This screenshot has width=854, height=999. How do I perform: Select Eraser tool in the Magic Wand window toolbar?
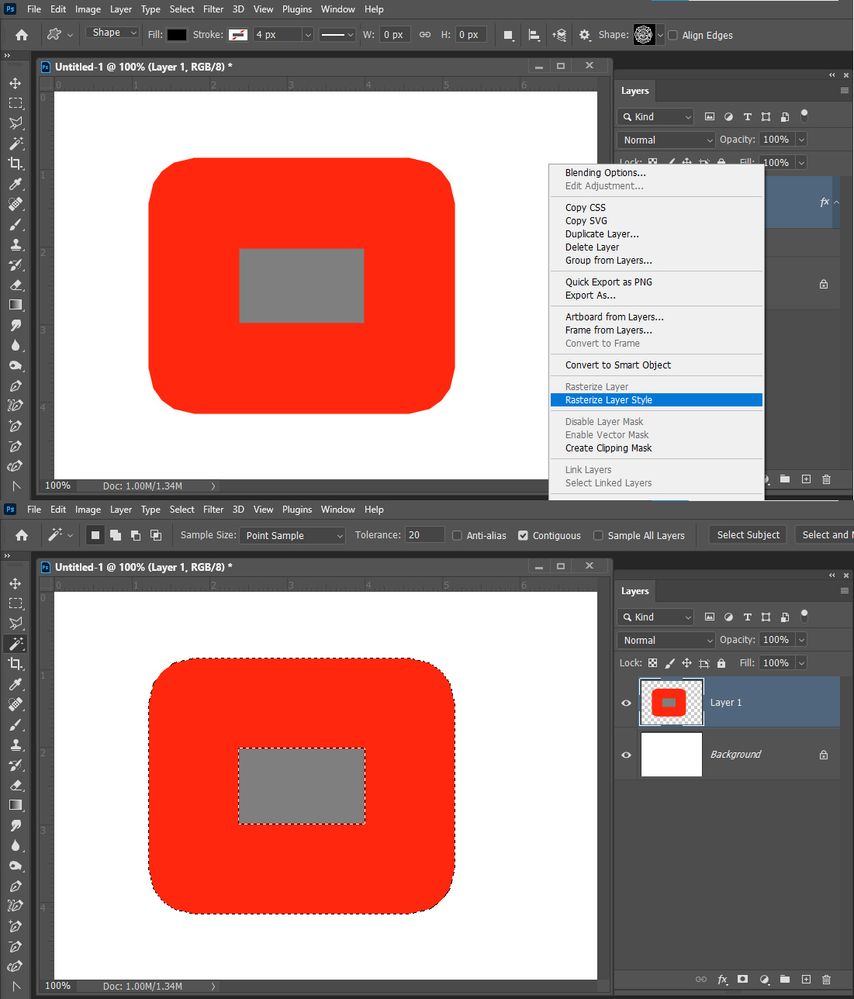pos(15,785)
